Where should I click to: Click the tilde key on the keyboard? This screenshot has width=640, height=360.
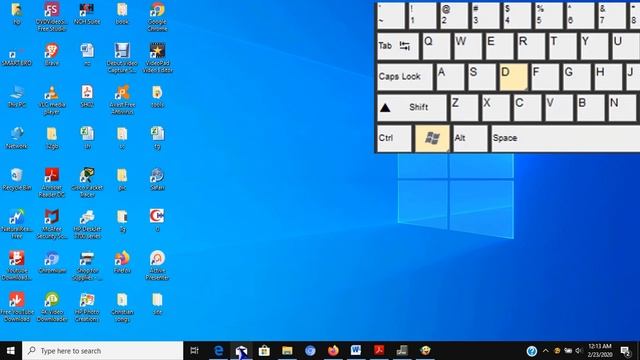pyautogui.click(x=391, y=16)
